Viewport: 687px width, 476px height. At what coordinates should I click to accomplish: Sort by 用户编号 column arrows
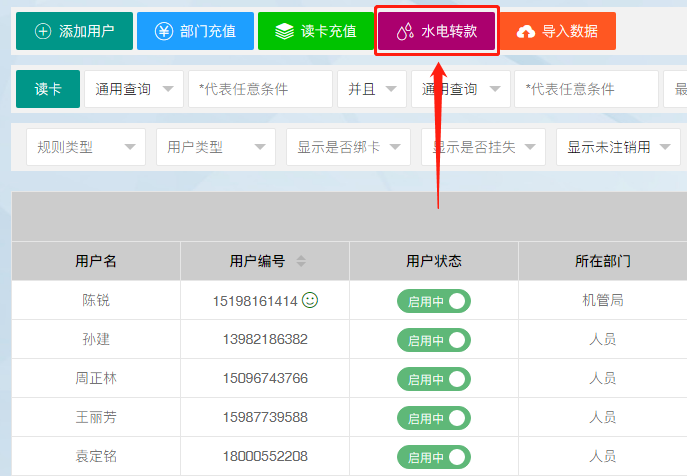[x=301, y=261]
